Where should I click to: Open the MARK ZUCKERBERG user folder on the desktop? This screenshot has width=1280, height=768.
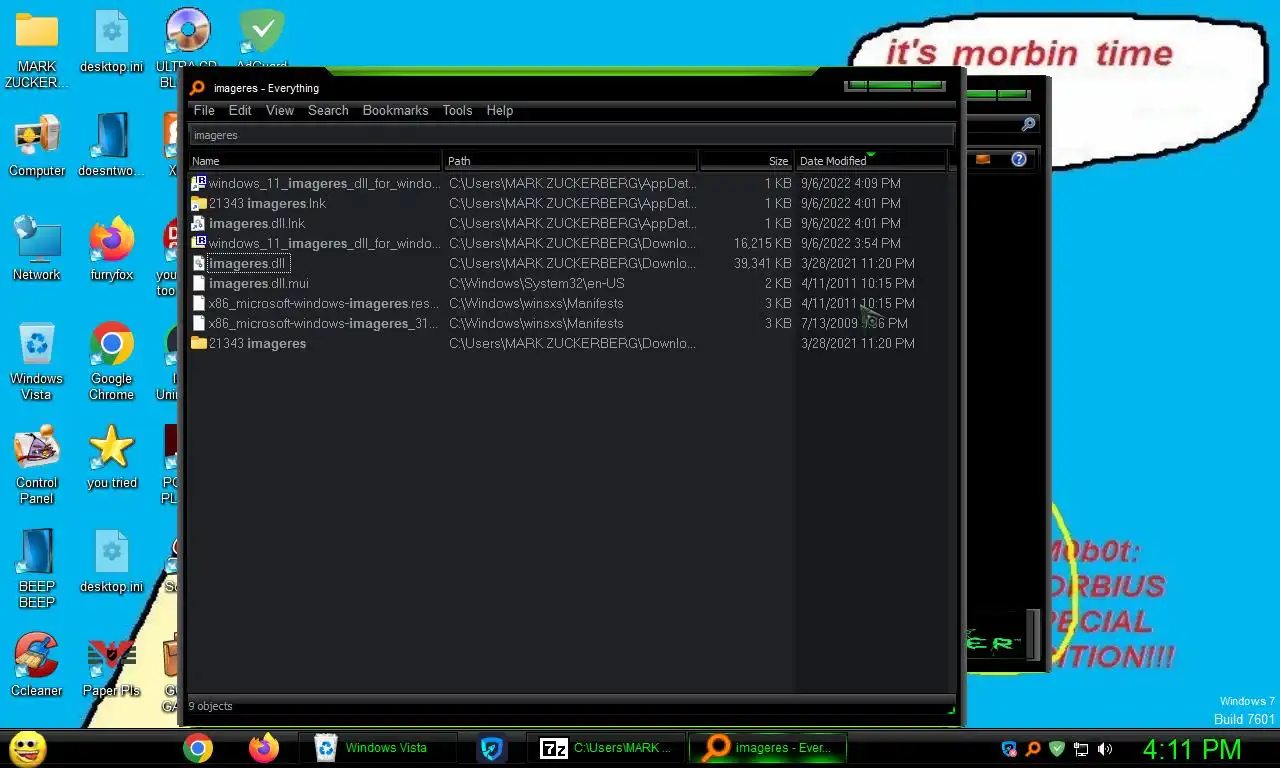[37, 50]
